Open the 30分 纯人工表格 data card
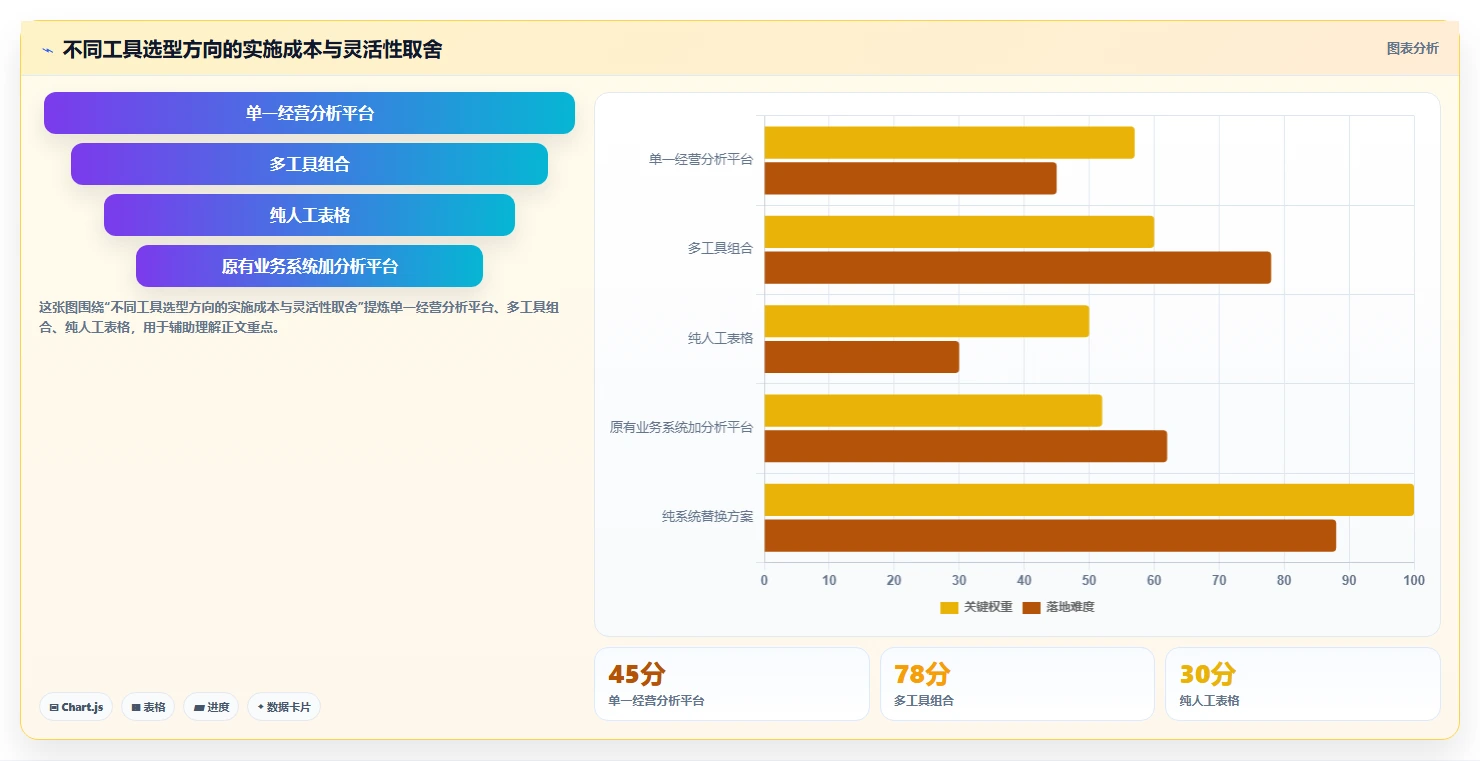 [x=1302, y=684]
